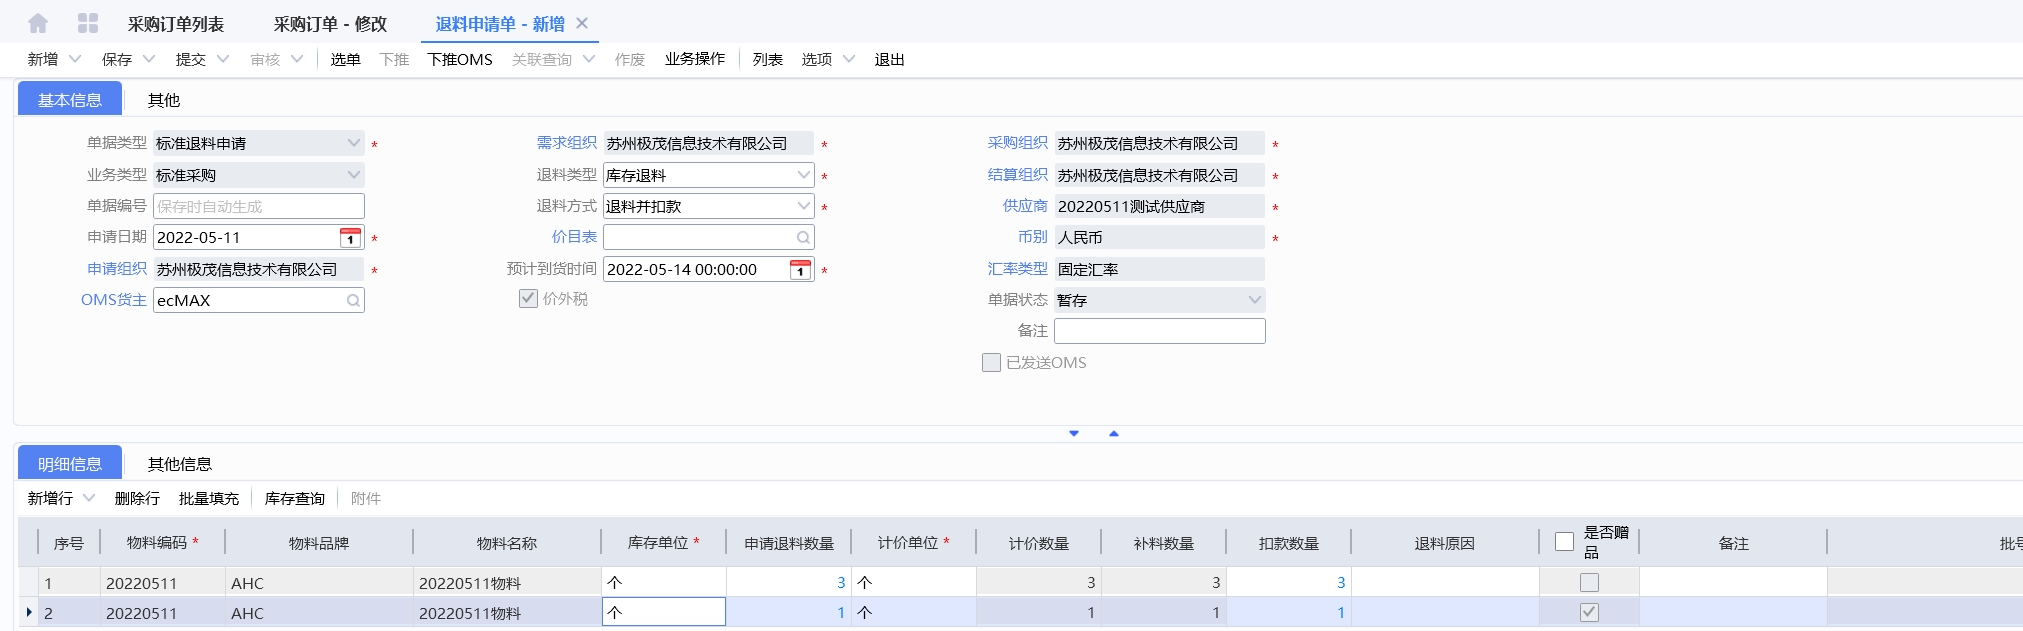This screenshot has width=2023, height=631.
Task: Expand the 保存 dropdown arrow
Action: (x=149, y=59)
